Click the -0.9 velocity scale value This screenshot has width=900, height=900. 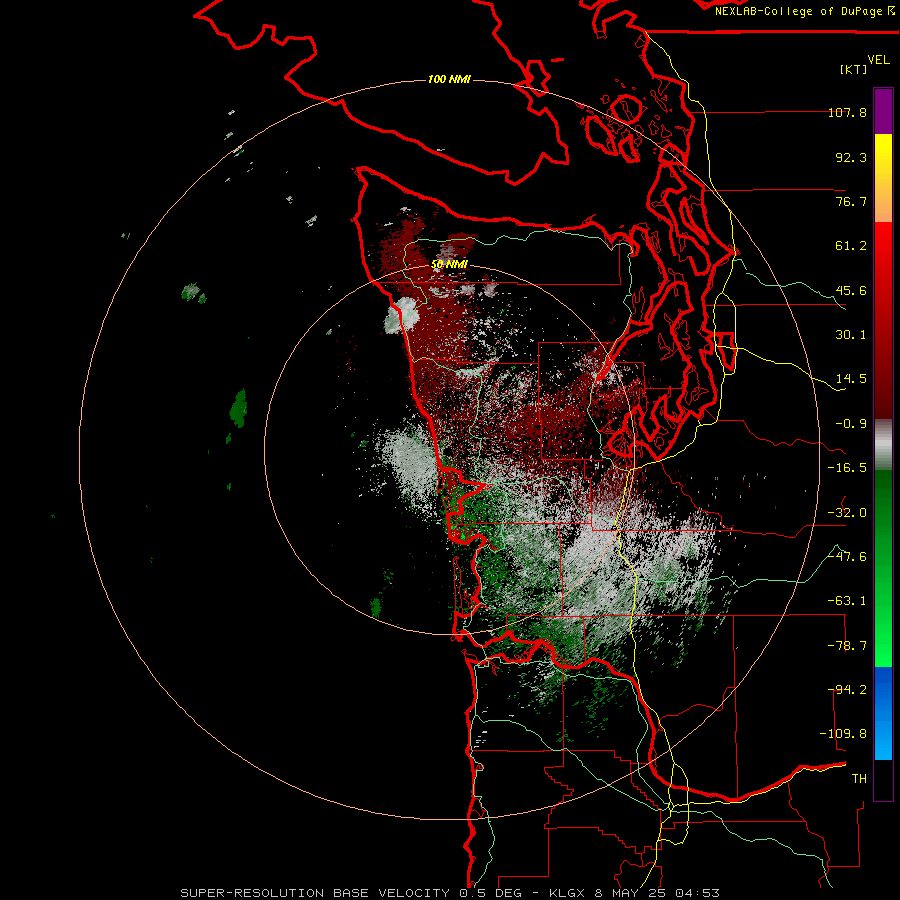[851, 424]
